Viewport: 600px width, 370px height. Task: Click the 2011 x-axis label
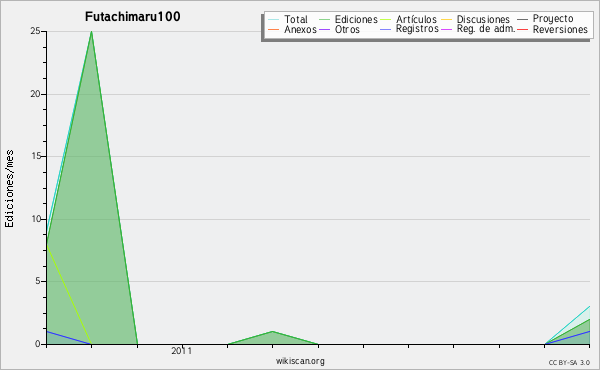pyautogui.click(x=181, y=351)
